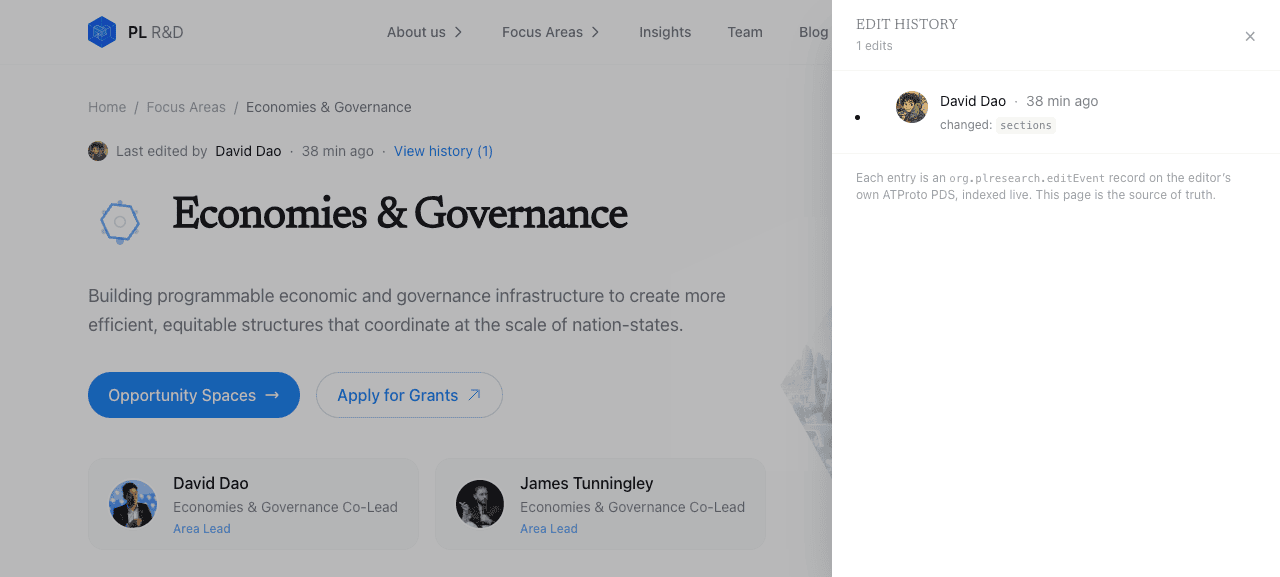The image size is (1280, 577).
Task: Click the sections tag in edit entry
Action: (x=1026, y=125)
